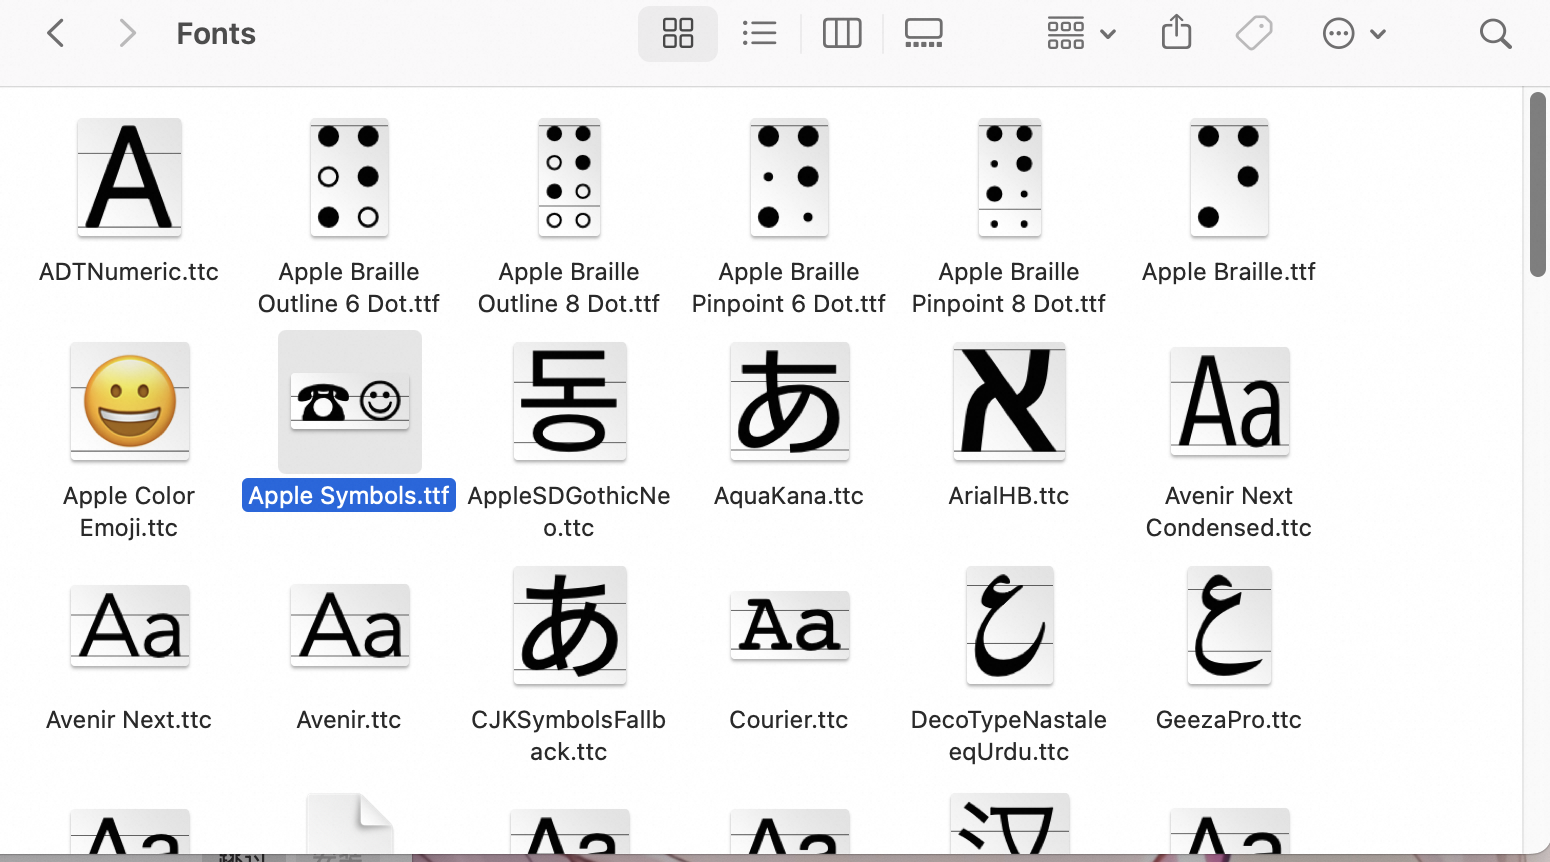This screenshot has height=862, width=1550.
Task: Click the Avenir Next.ttc file name
Action: [x=129, y=720]
